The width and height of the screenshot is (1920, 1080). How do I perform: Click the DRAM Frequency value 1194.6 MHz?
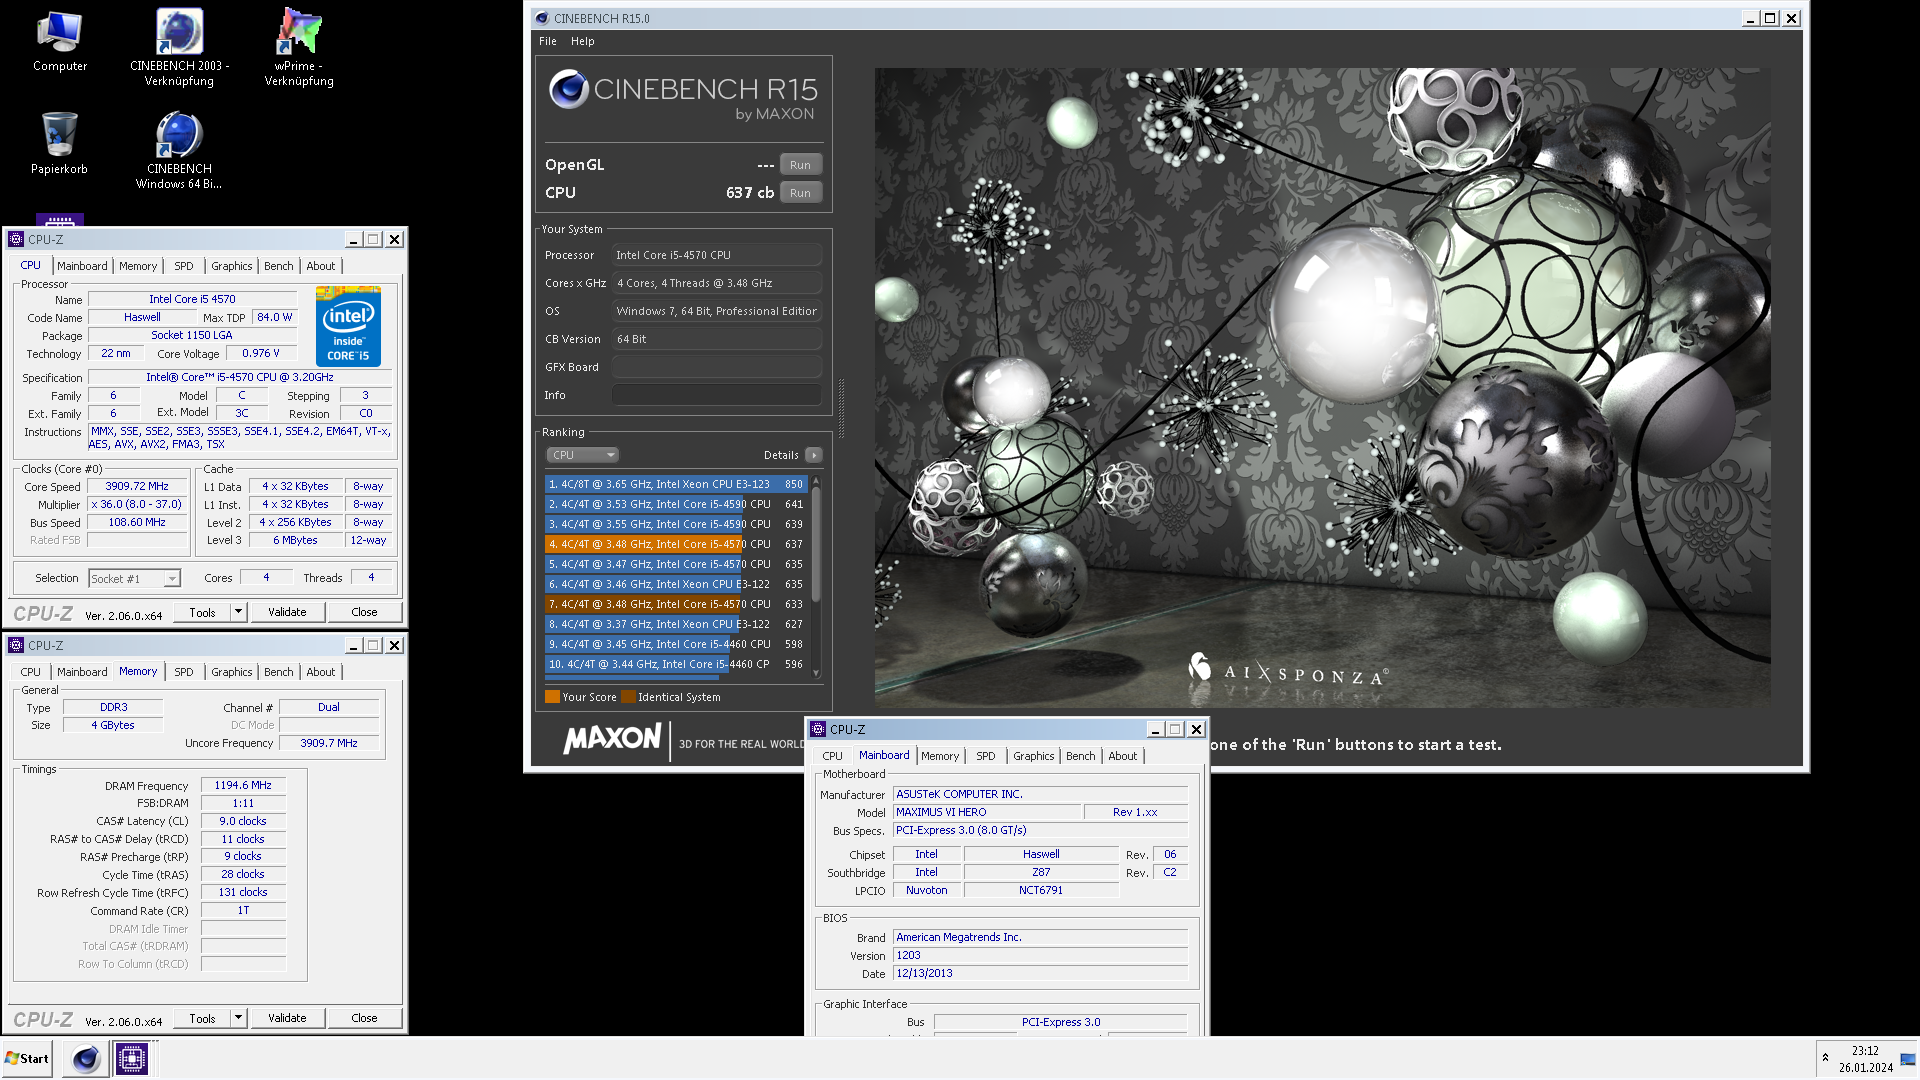coord(243,785)
